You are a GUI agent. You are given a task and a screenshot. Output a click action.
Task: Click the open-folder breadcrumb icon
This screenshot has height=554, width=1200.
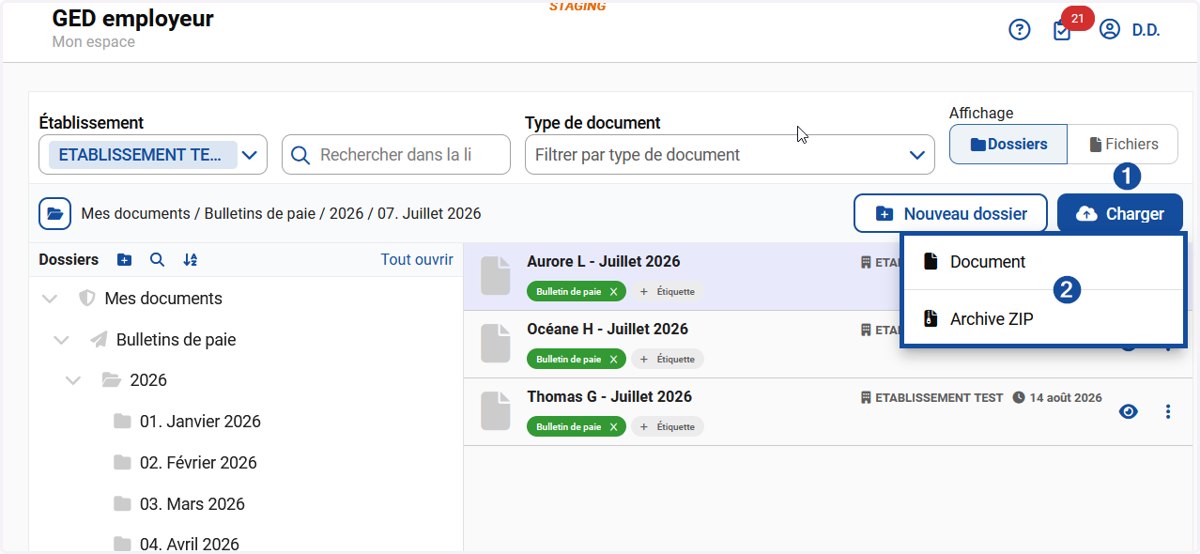pos(55,214)
